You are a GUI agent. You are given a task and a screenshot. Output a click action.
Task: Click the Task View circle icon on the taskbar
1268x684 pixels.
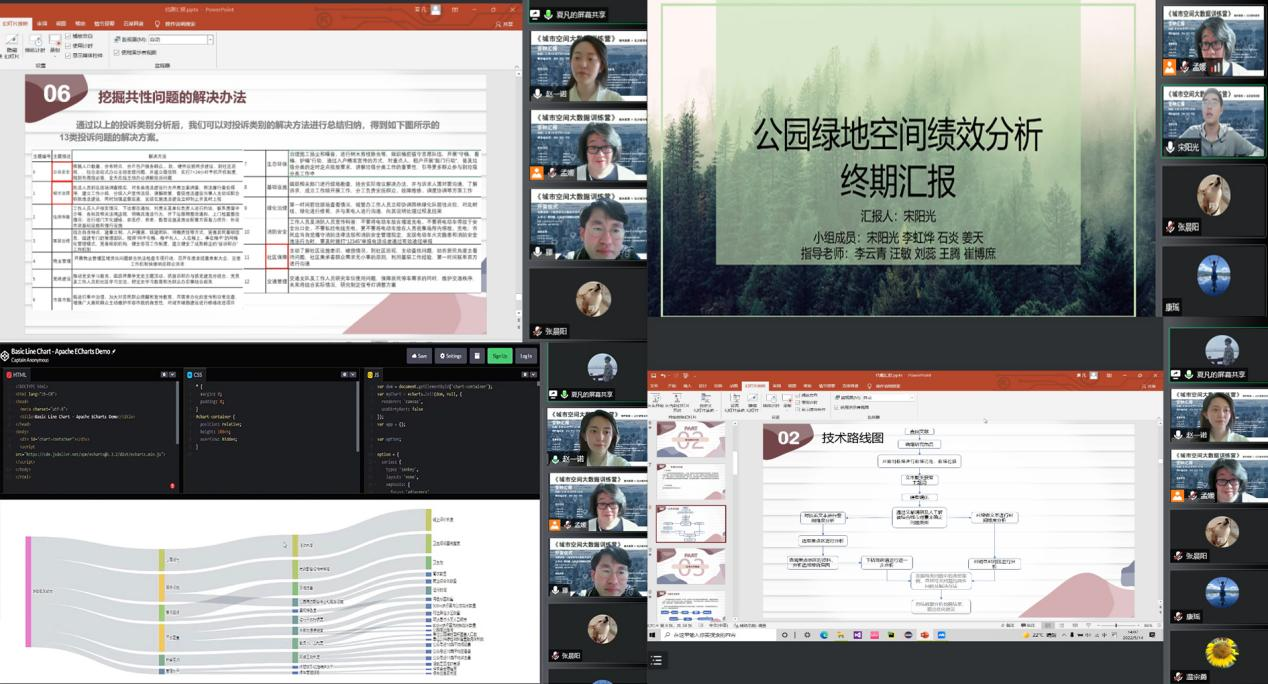(x=786, y=635)
